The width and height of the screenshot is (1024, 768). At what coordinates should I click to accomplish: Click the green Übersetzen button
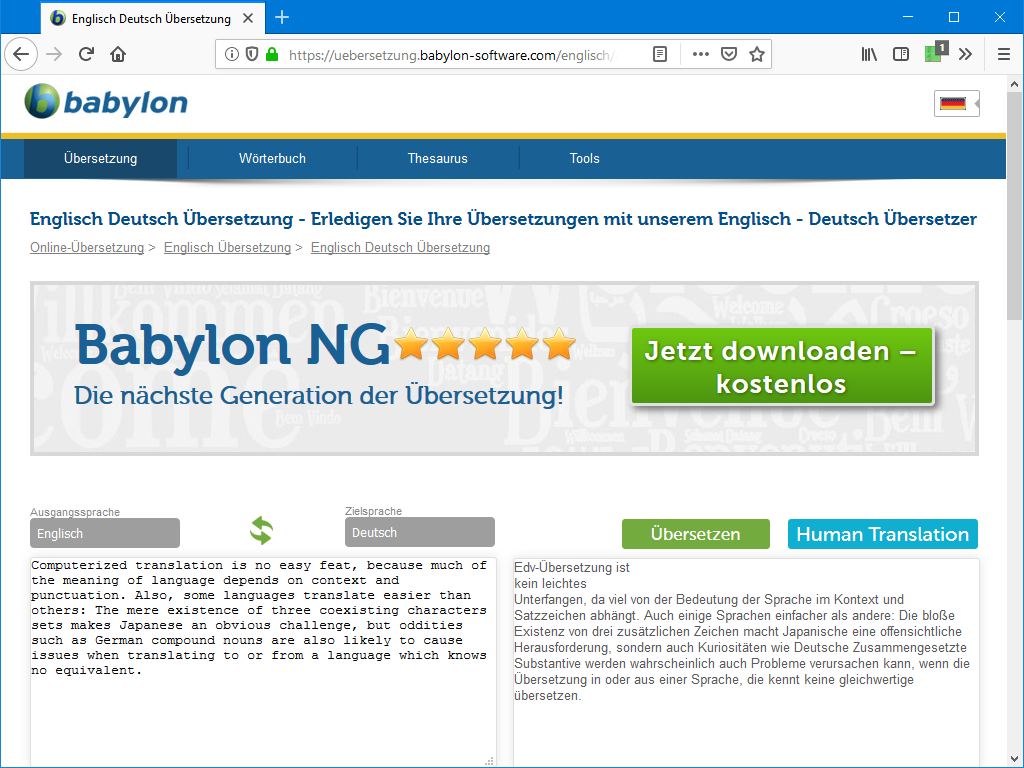[x=696, y=534]
